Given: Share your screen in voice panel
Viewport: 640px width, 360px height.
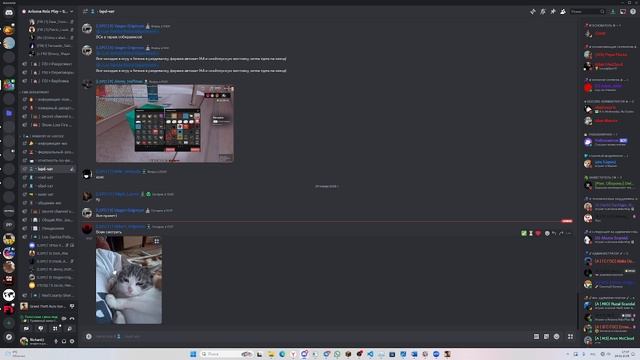Looking at the screenshot, I should pyautogui.click(x=40, y=329).
